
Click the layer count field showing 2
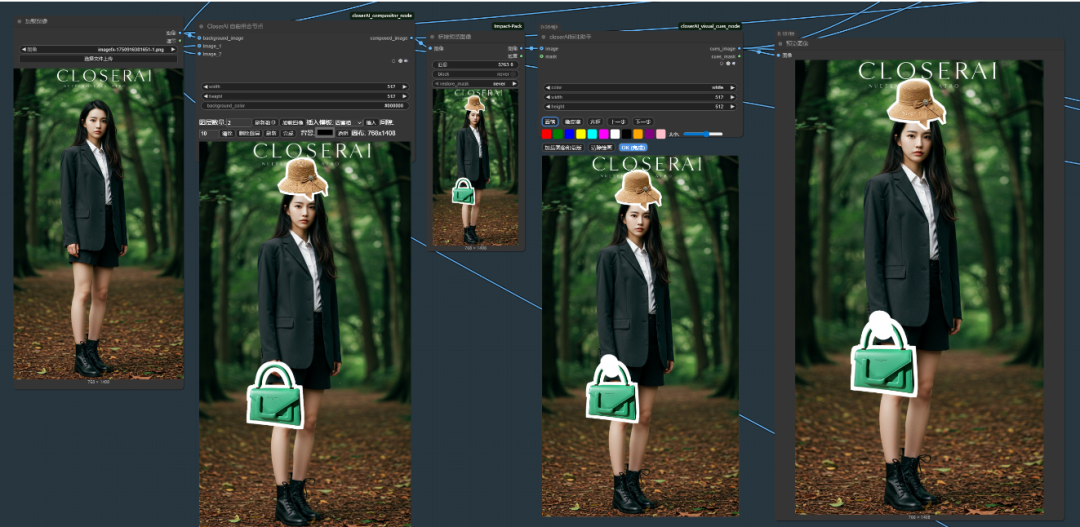click(x=238, y=123)
